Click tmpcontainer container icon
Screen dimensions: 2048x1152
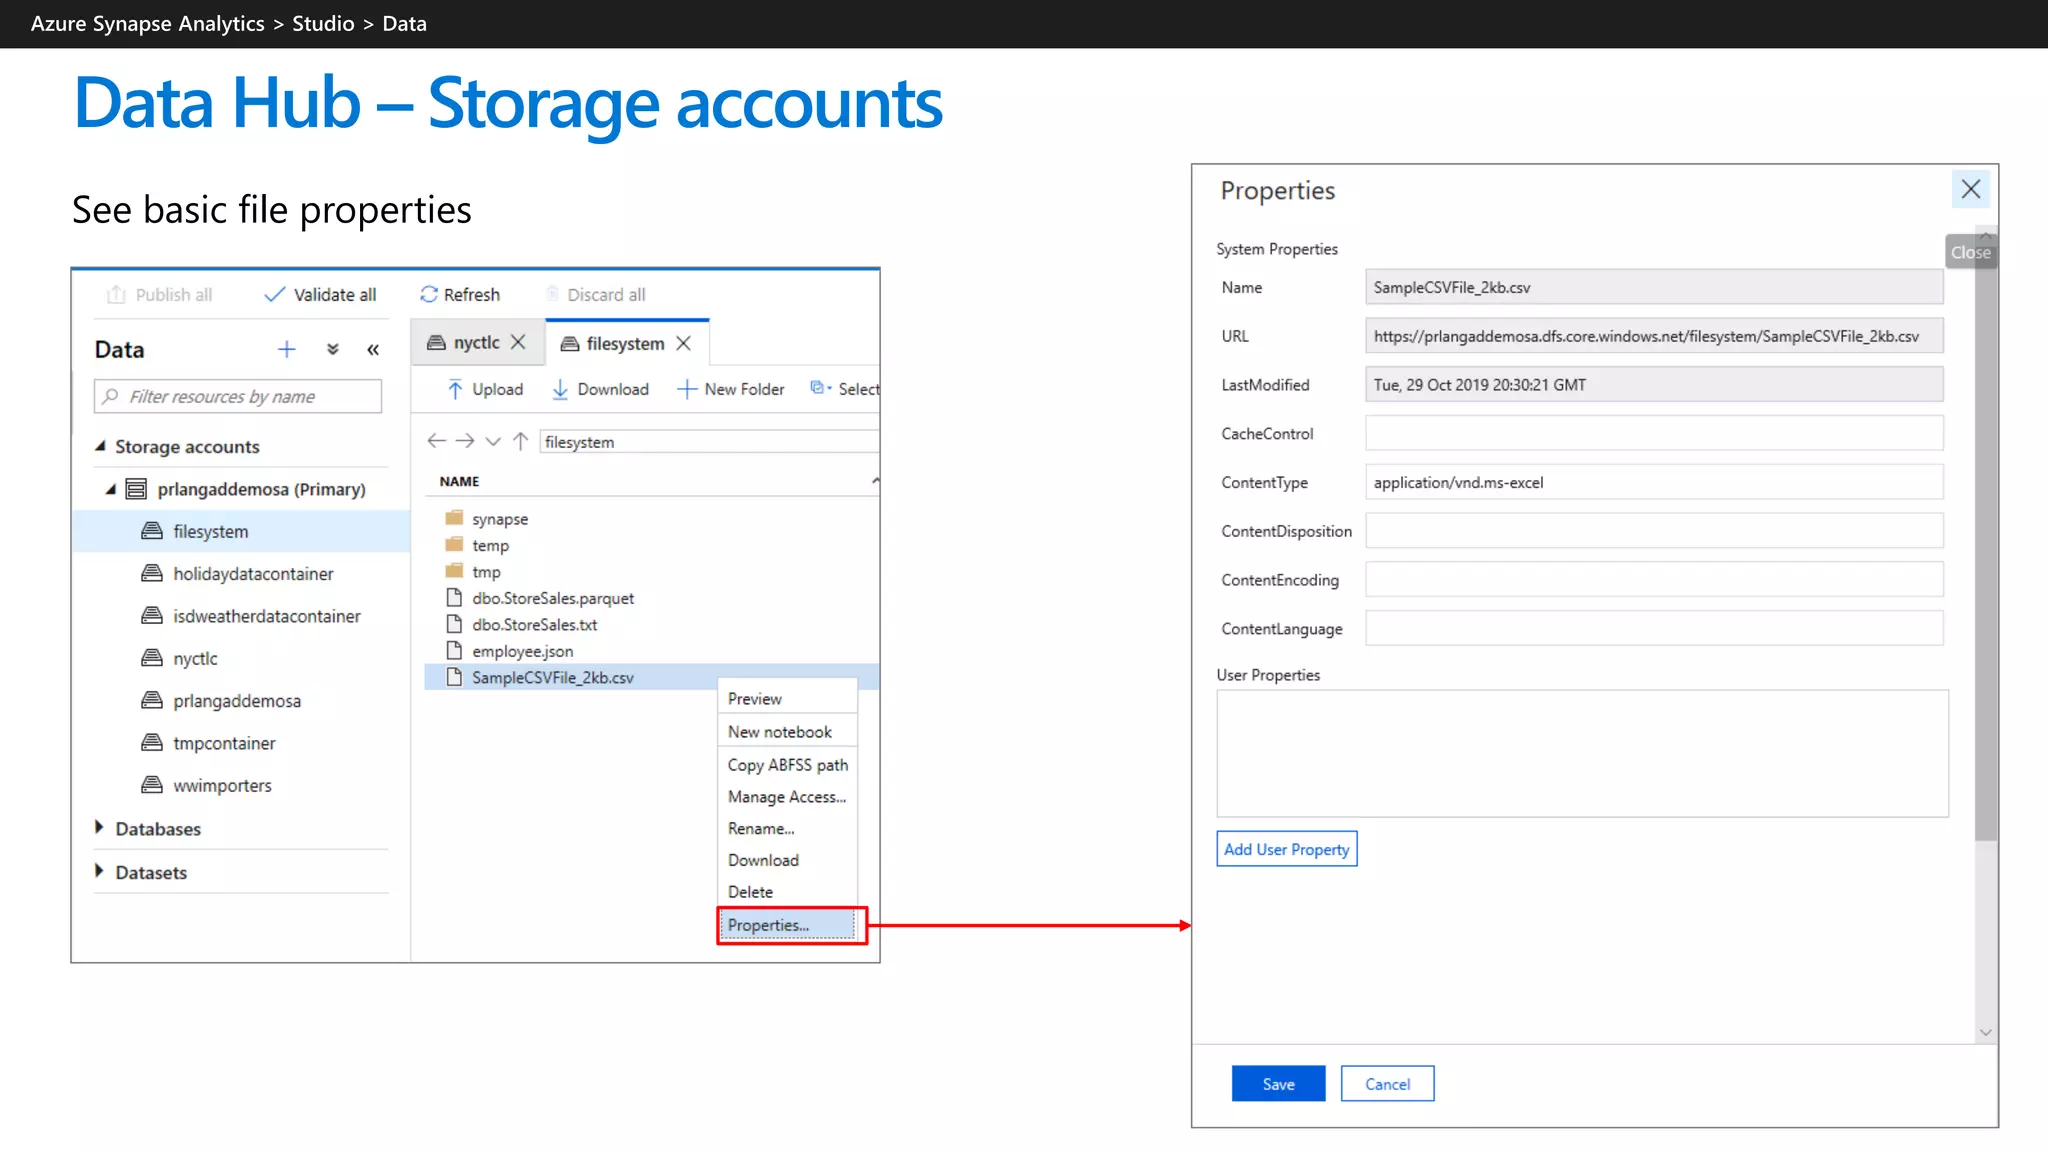(x=152, y=743)
